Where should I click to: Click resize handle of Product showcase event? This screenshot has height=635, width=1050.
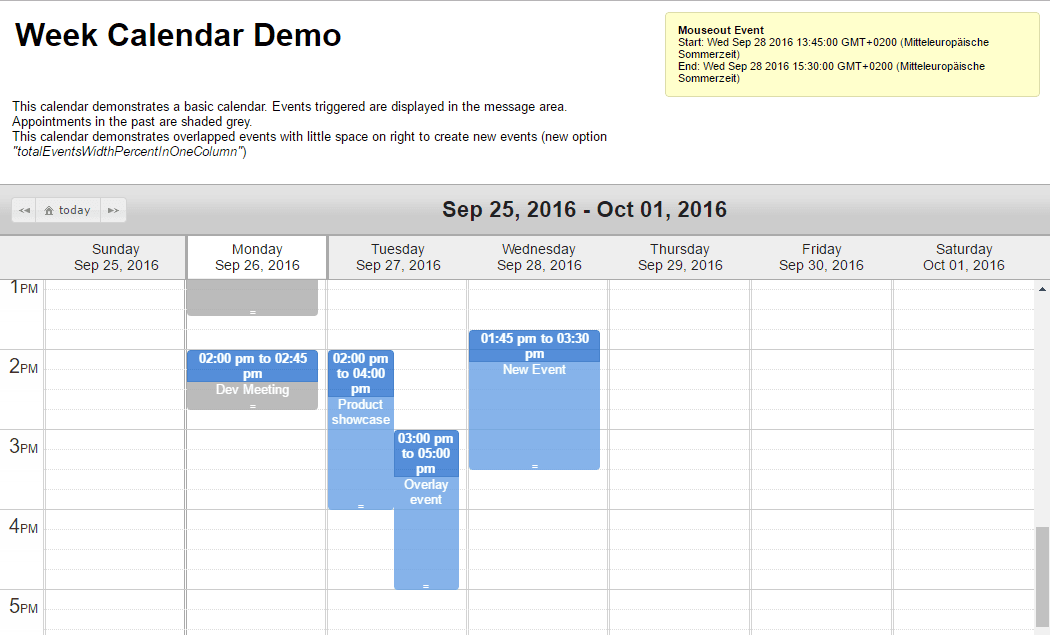coord(360,506)
